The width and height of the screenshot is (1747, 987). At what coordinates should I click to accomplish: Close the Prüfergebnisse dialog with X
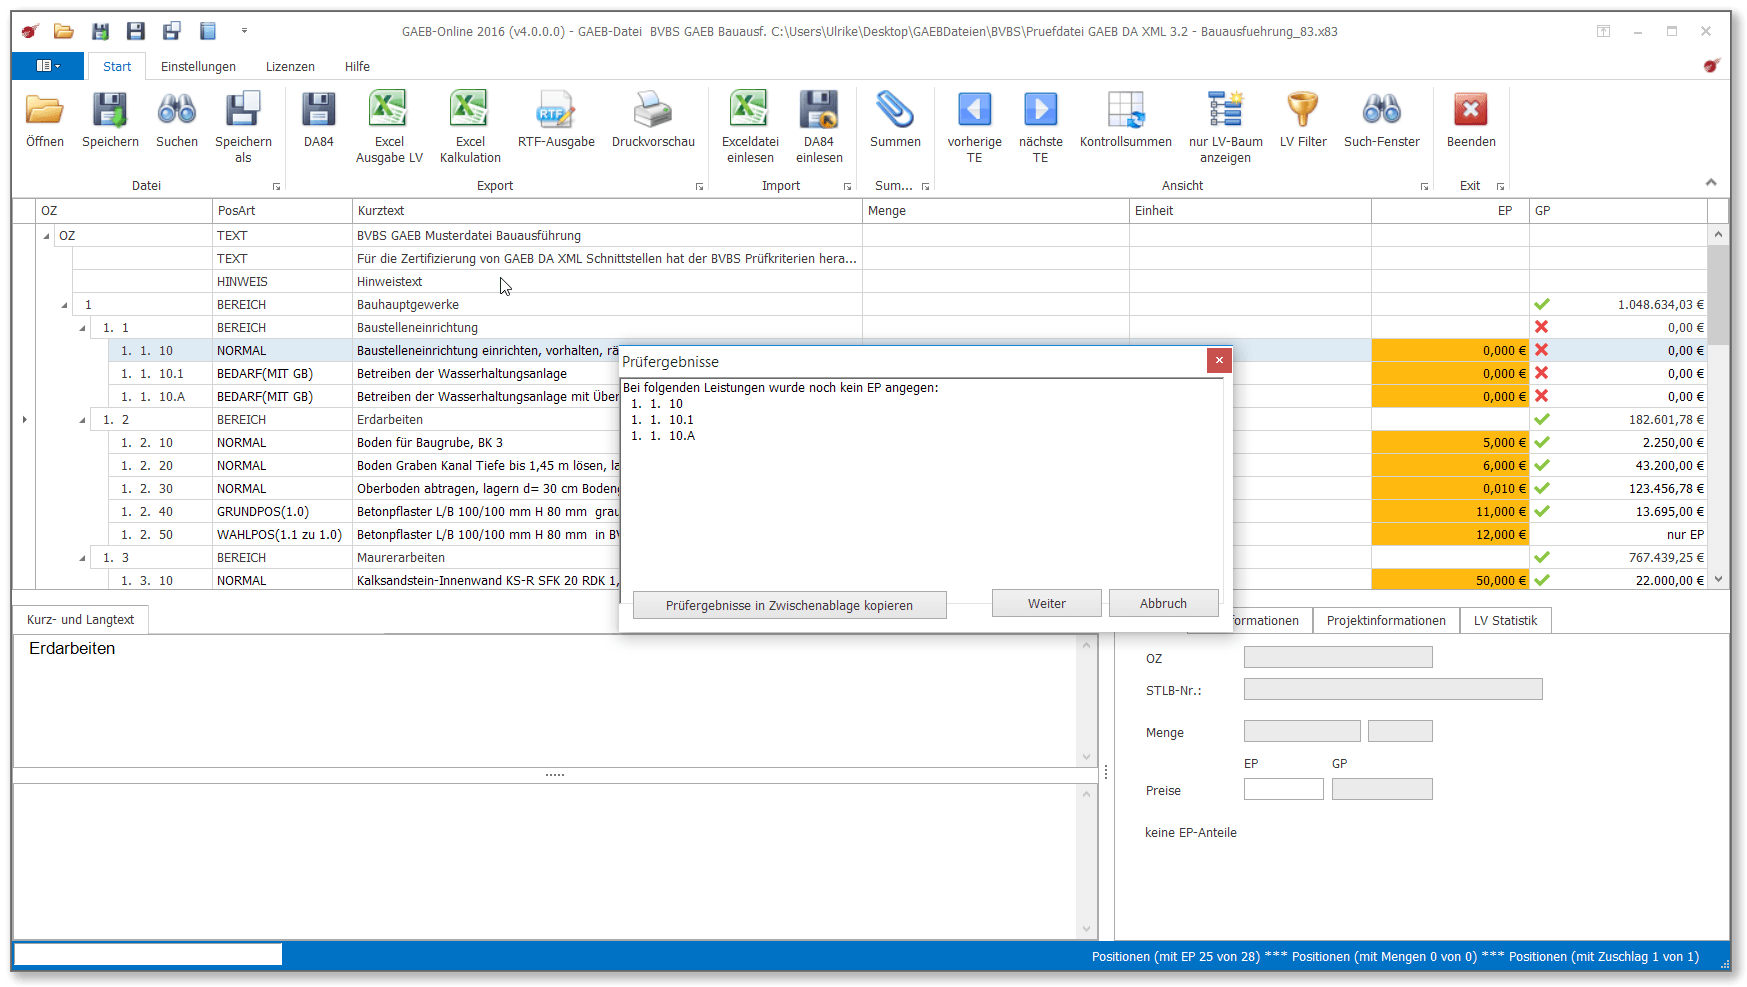coord(1218,361)
